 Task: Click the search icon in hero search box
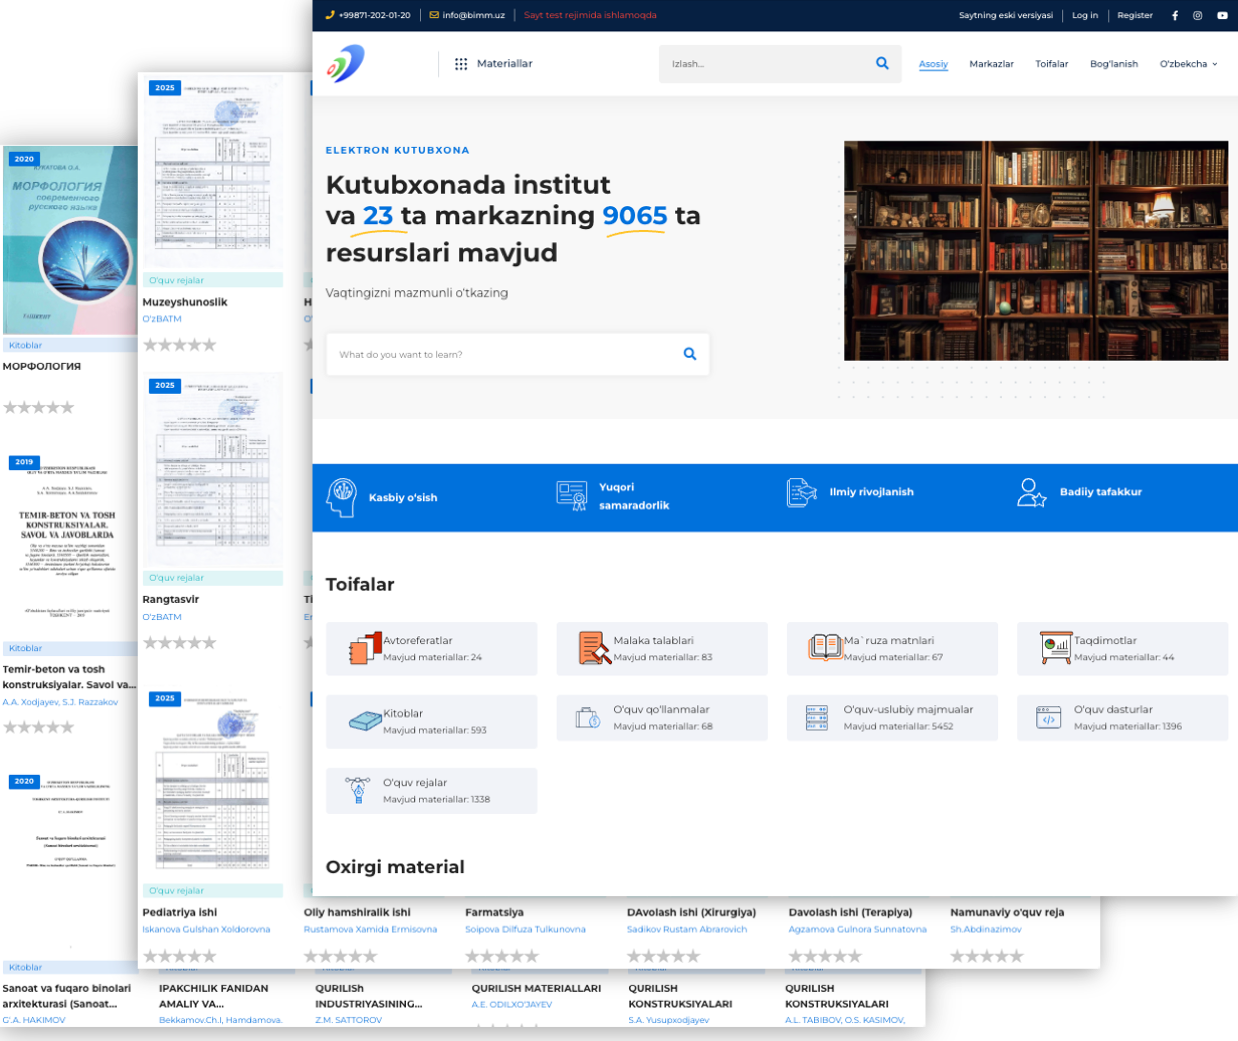[690, 354]
